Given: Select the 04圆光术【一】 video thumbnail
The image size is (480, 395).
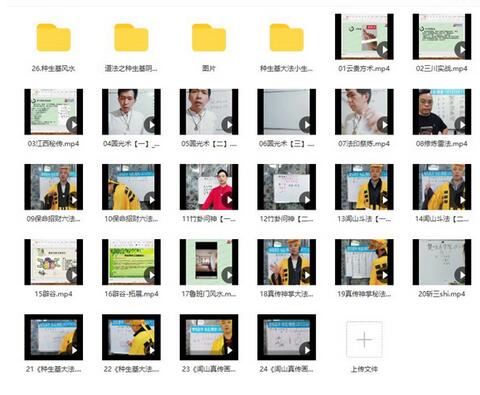Looking at the screenshot, I should pyautogui.click(x=131, y=112).
